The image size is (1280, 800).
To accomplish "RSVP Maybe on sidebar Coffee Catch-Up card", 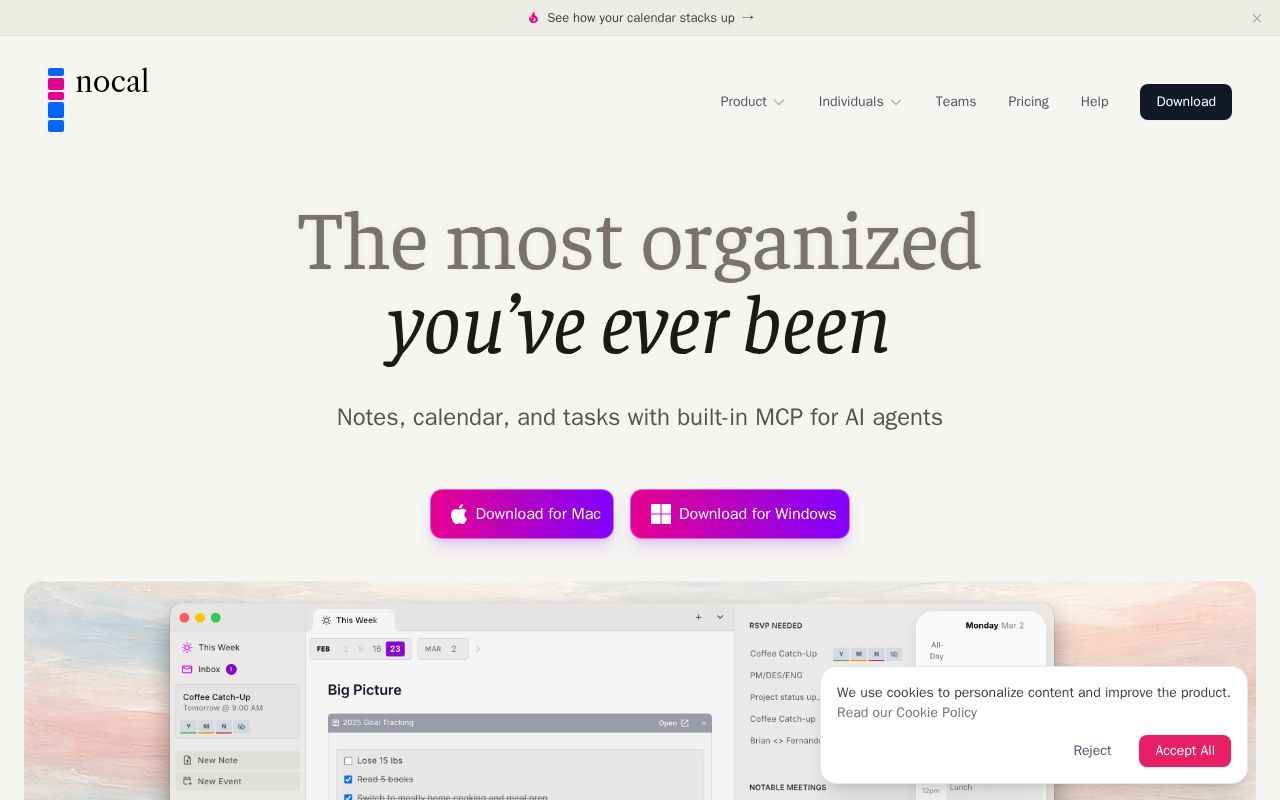I will pos(206,727).
